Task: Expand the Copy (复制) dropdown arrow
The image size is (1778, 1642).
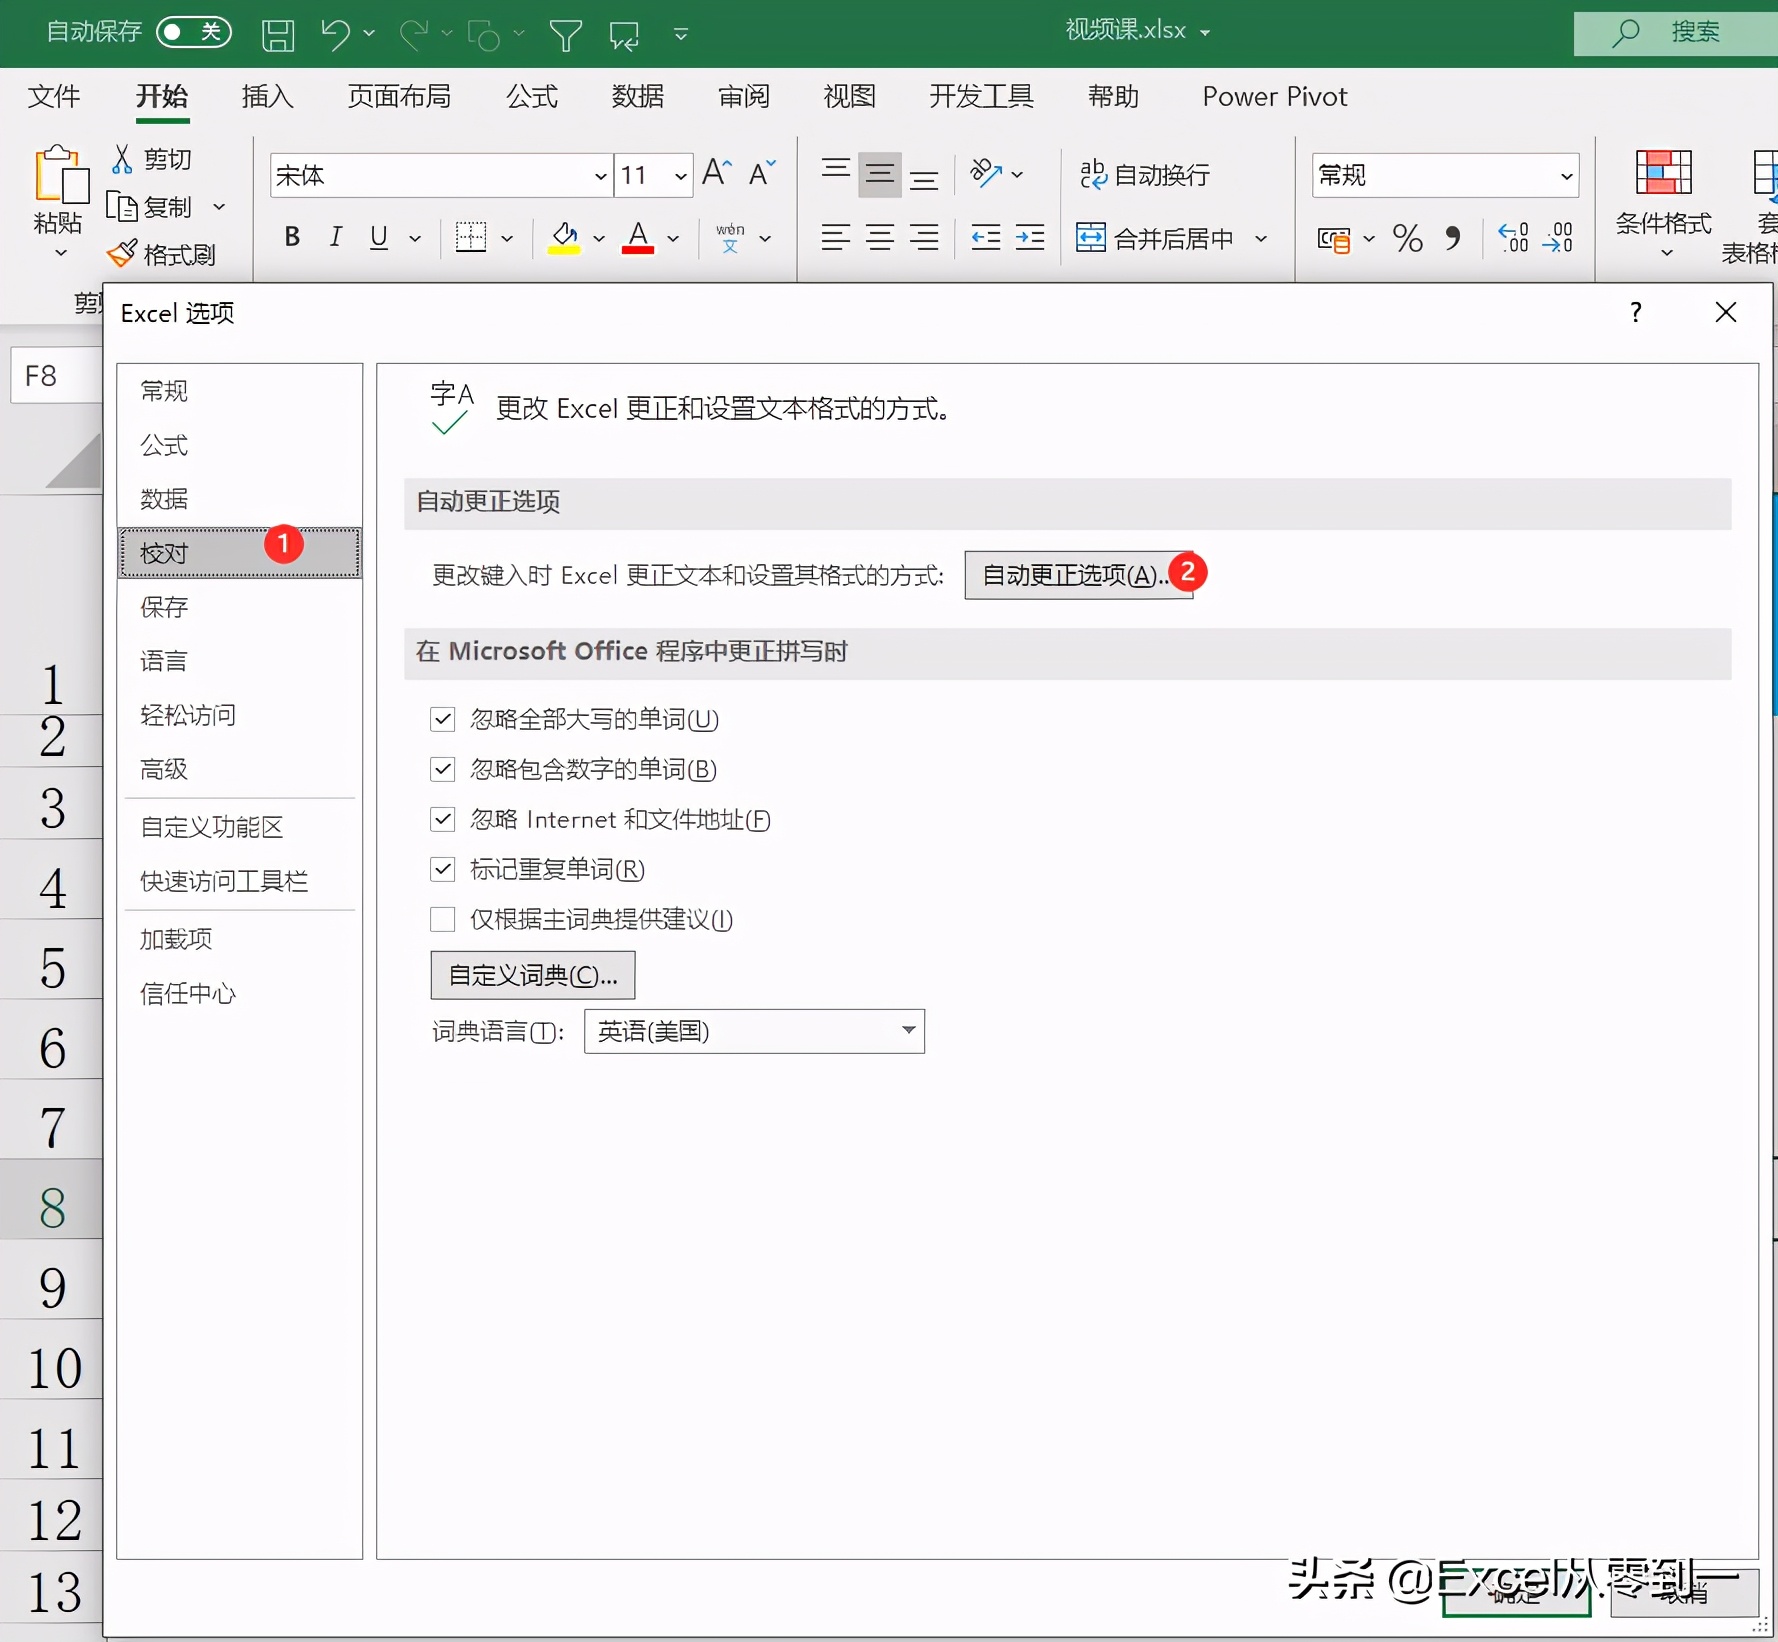Action: 219,207
